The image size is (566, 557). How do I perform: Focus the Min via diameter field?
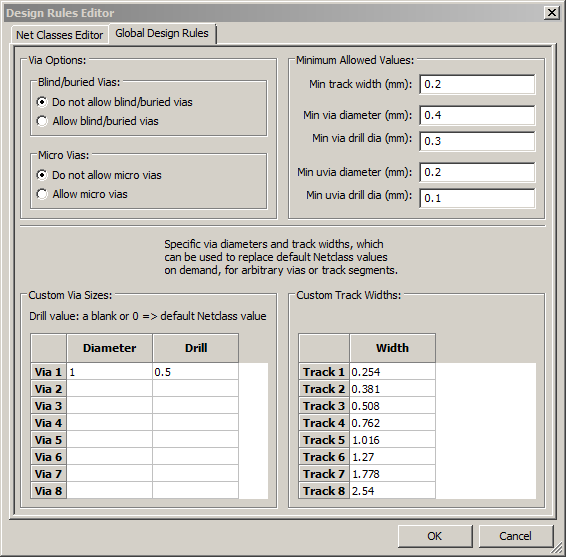(x=477, y=116)
